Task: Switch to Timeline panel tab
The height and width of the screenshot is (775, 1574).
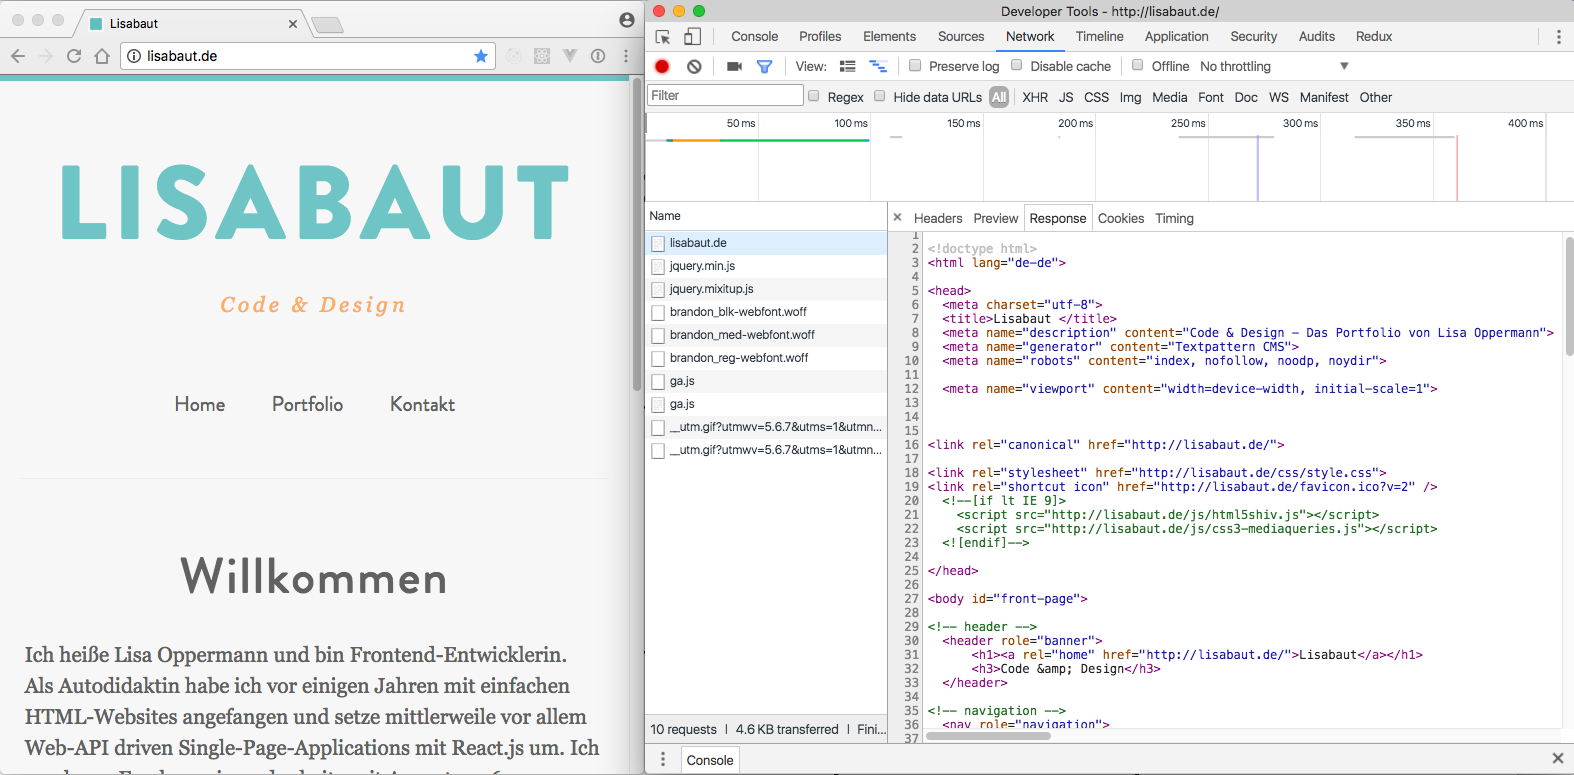Action: click(1099, 37)
